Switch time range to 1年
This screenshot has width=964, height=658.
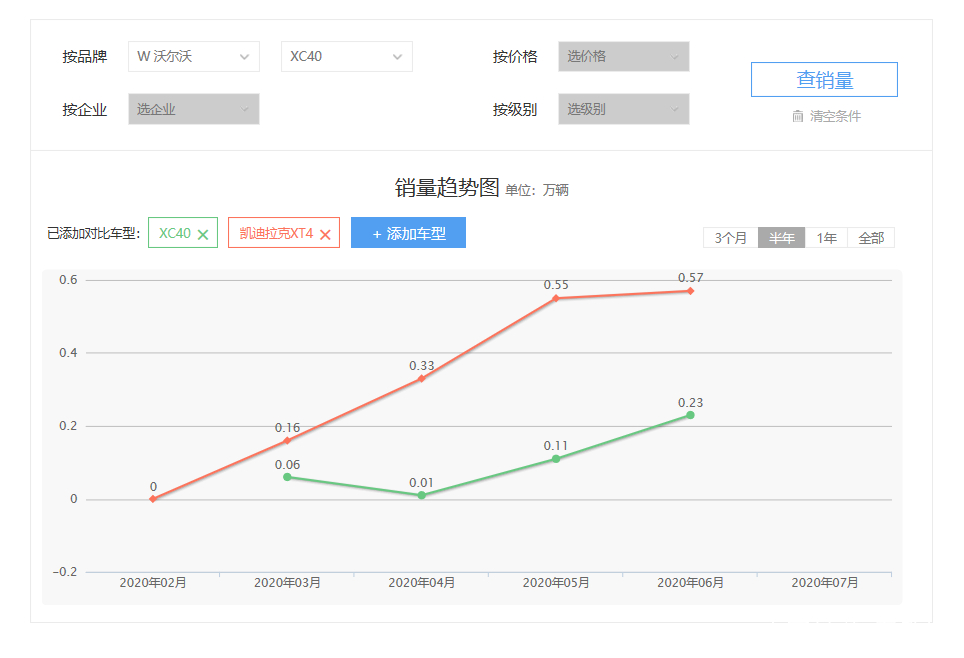[x=825, y=237]
